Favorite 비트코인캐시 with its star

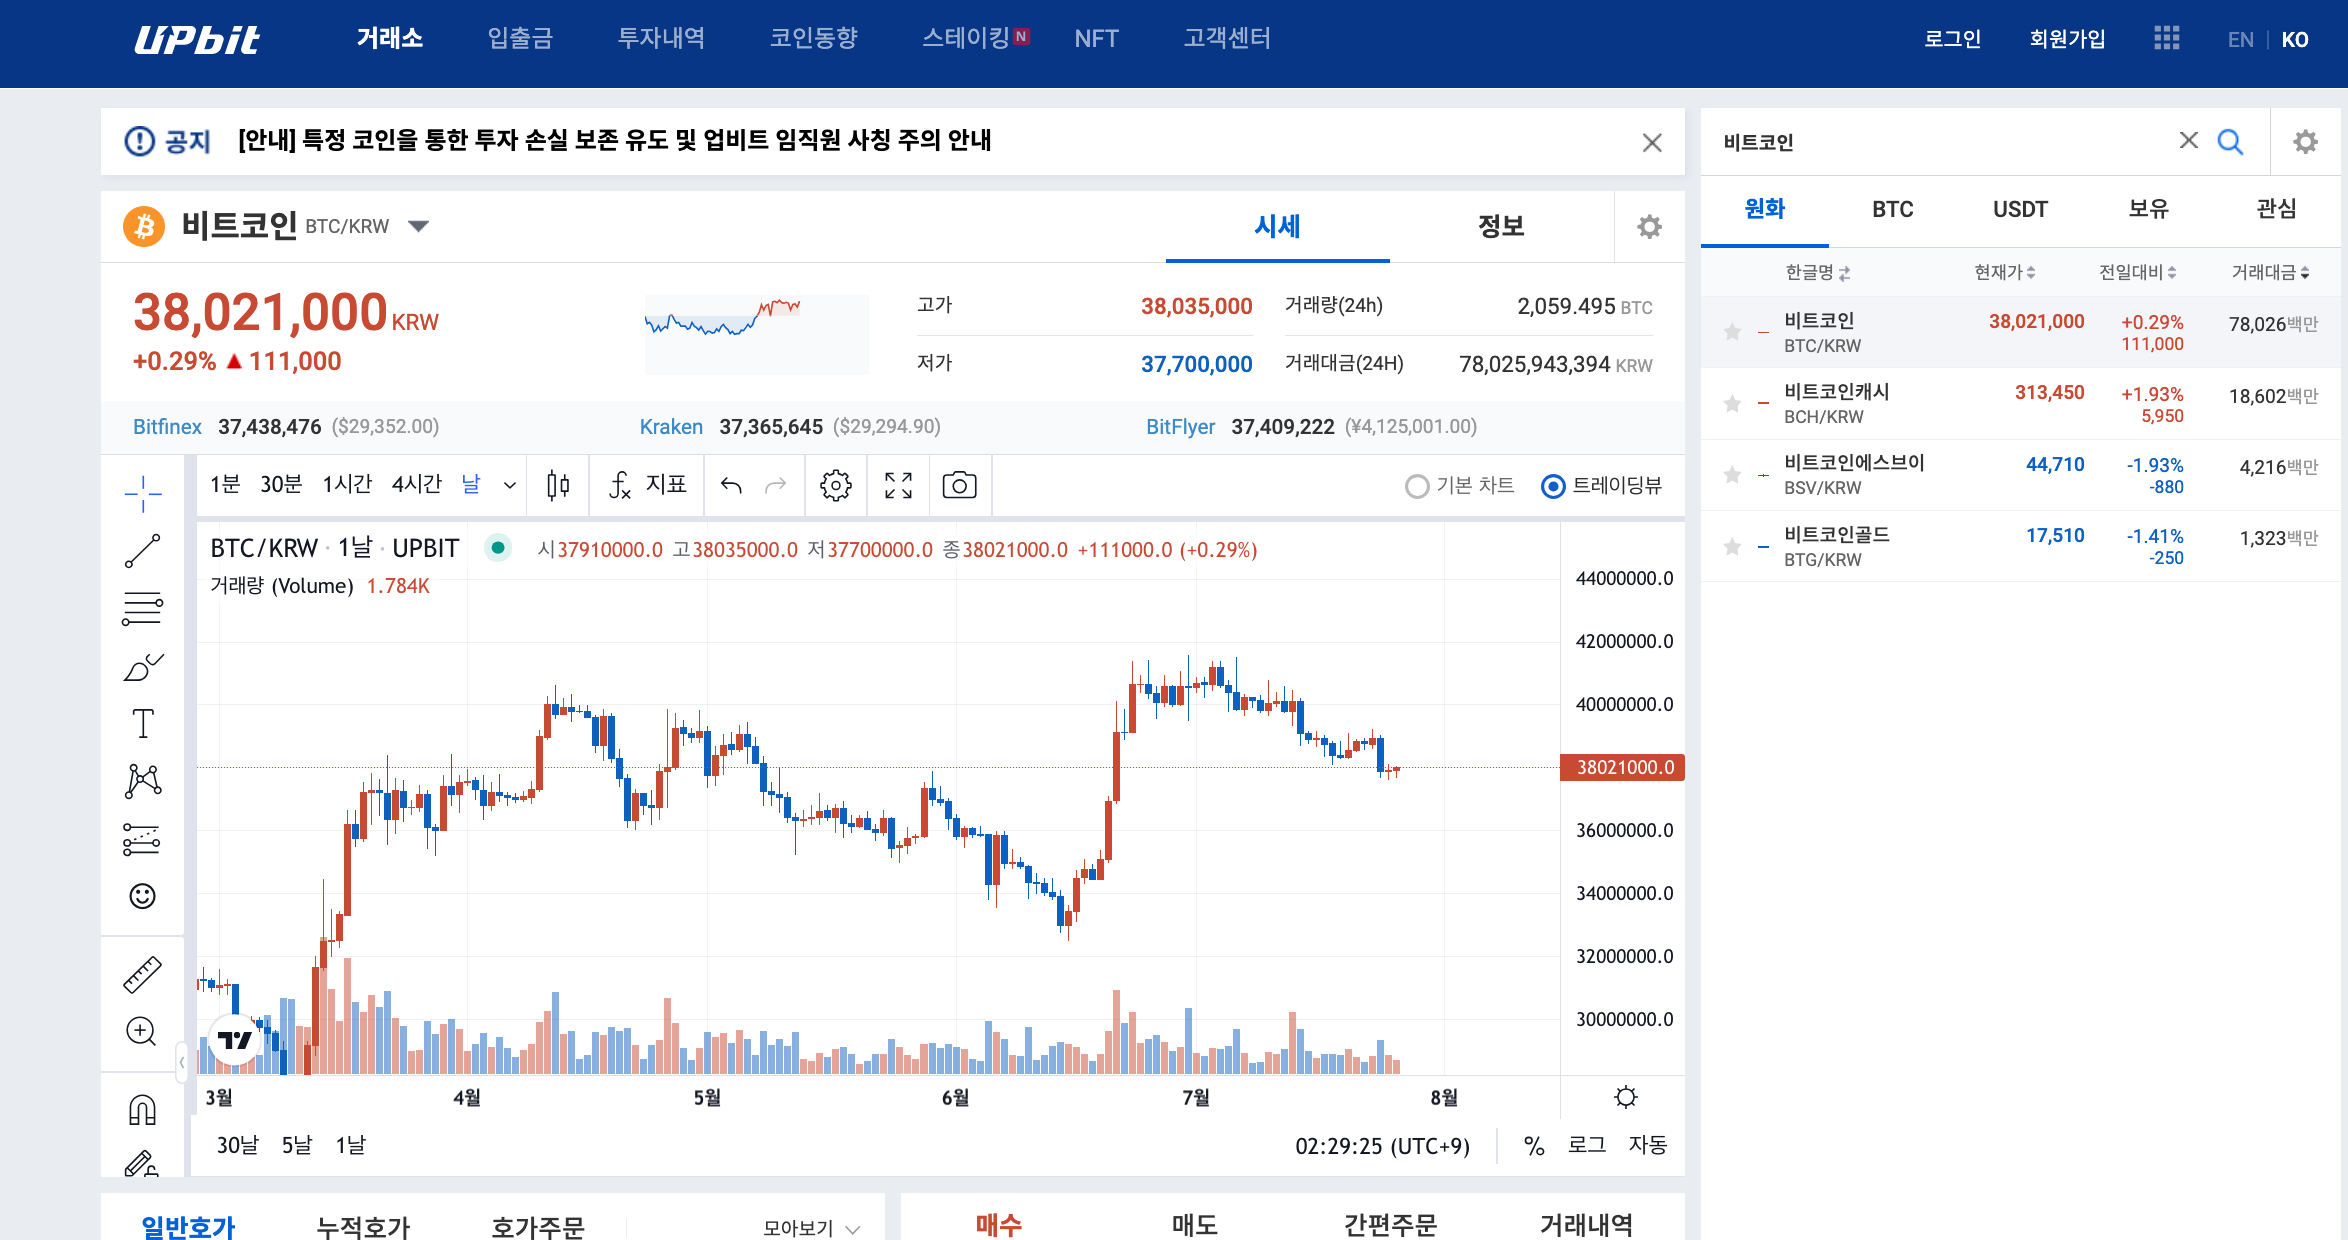pyautogui.click(x=1733, y=403)
